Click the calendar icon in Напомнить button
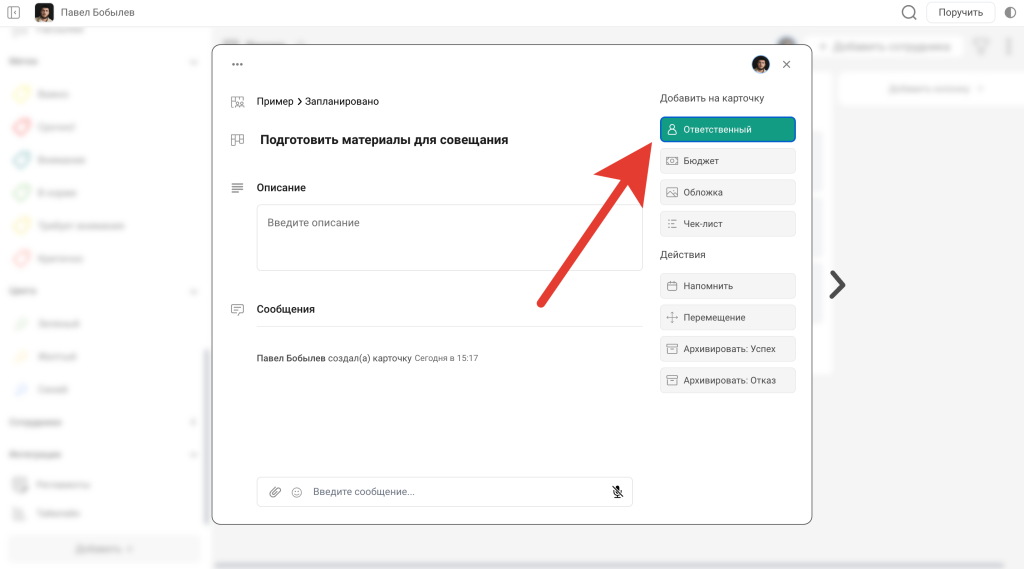 coord(672,286)
